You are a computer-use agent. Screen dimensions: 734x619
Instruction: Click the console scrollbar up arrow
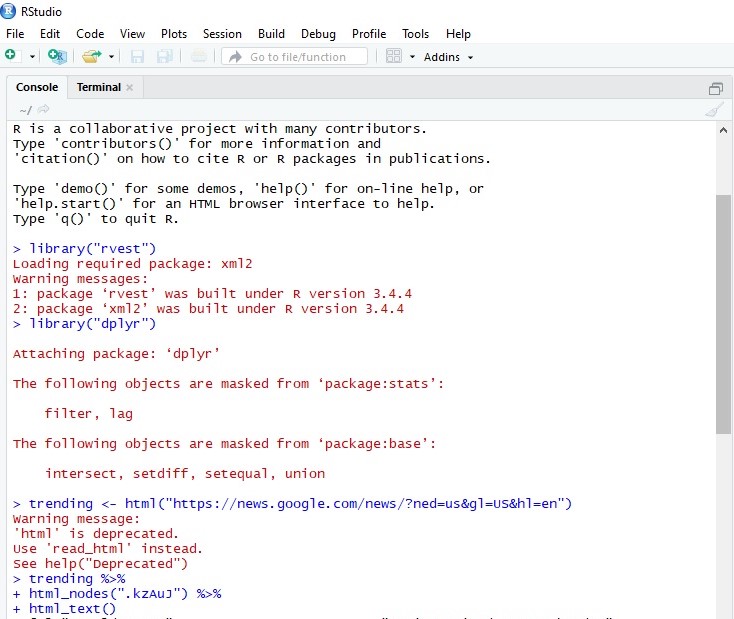pyautogui.click(x=723, y=130)
